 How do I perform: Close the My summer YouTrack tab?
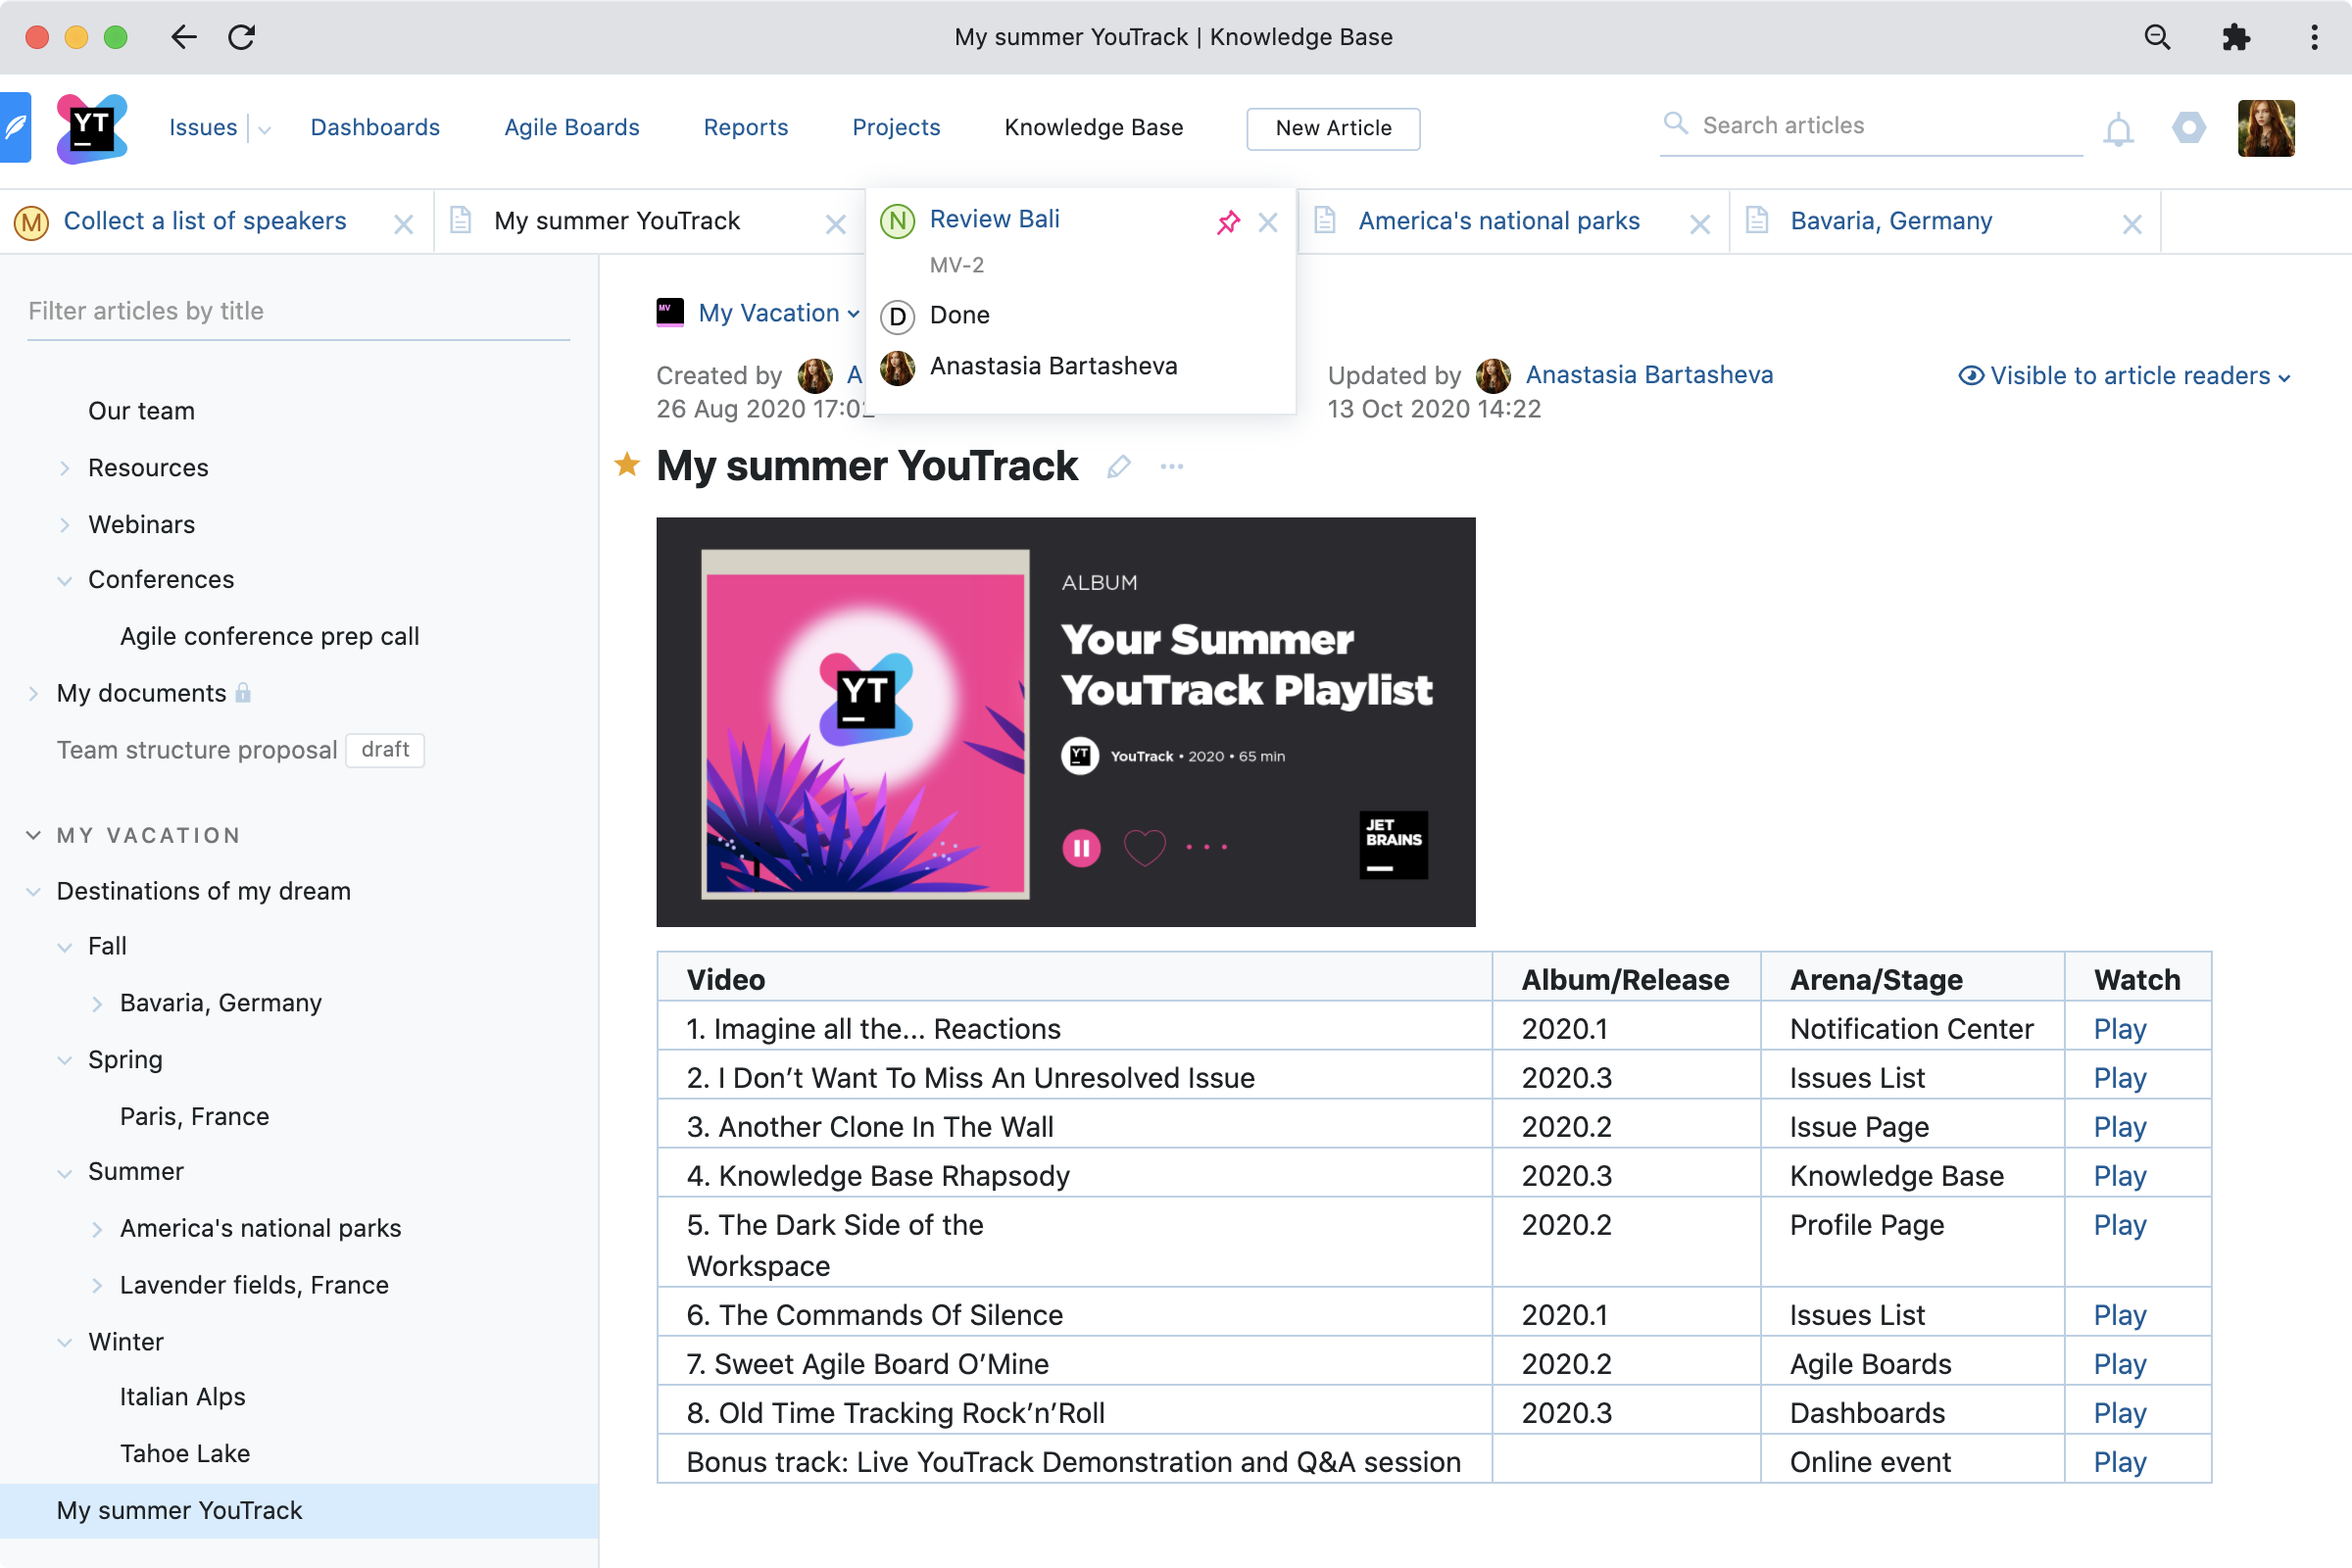point(835,224)
